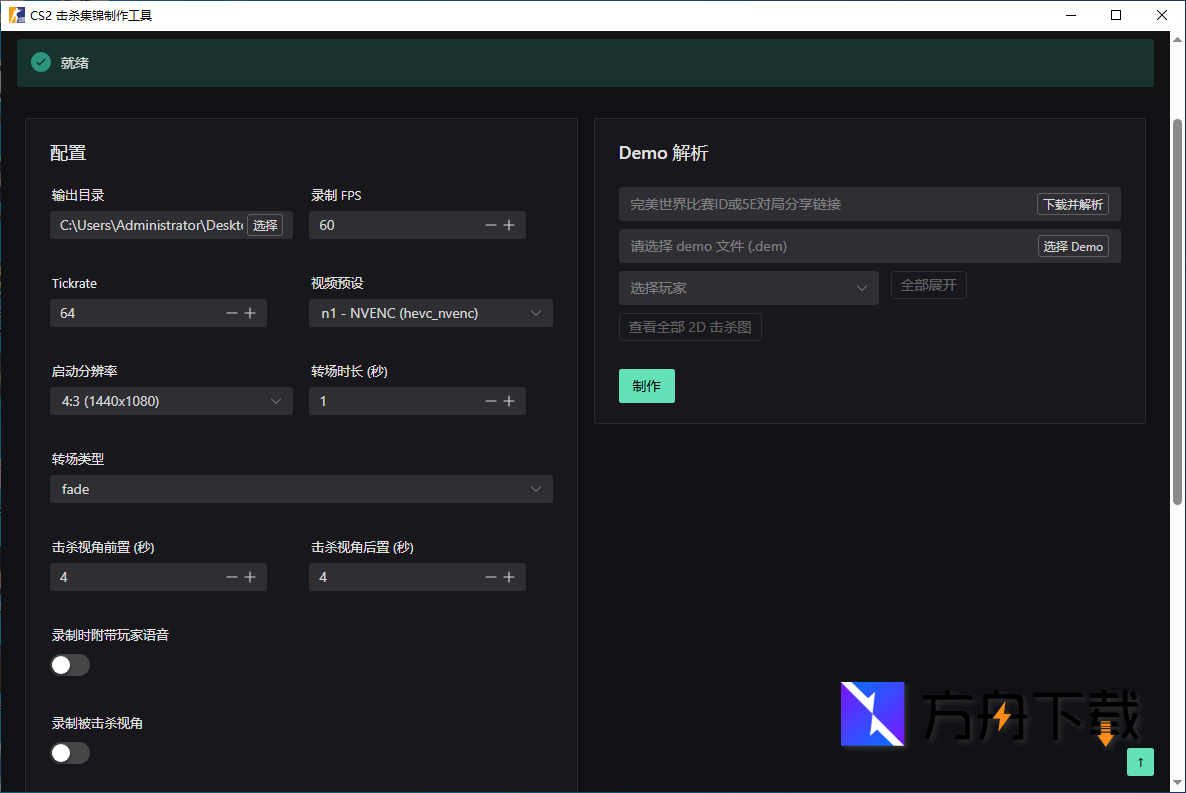This screenshot has height=793, width=1186.
Task: Enable the 录制时附带玩家语音 switch
Action: click(x=70, y=664)
